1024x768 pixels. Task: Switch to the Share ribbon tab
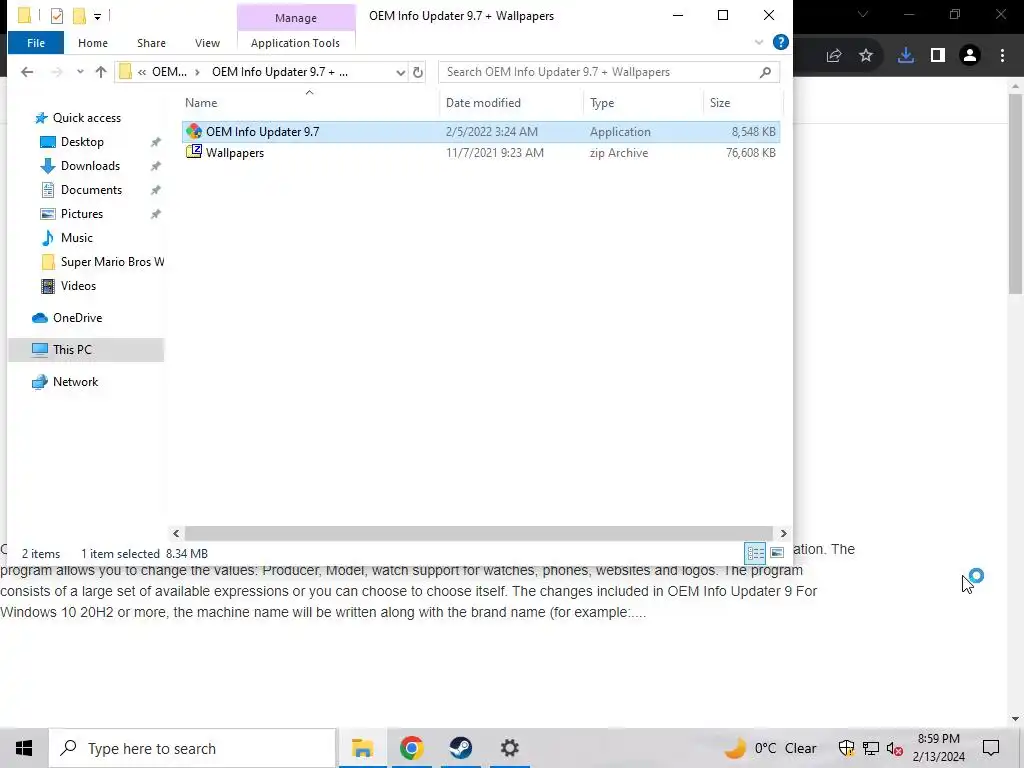[151, 43]
